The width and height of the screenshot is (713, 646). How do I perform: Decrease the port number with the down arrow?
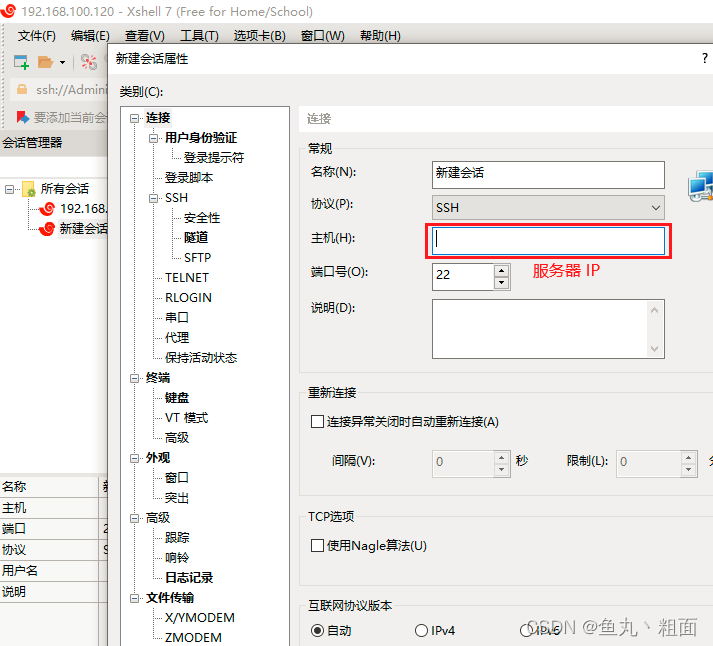(x=502, y=283)
